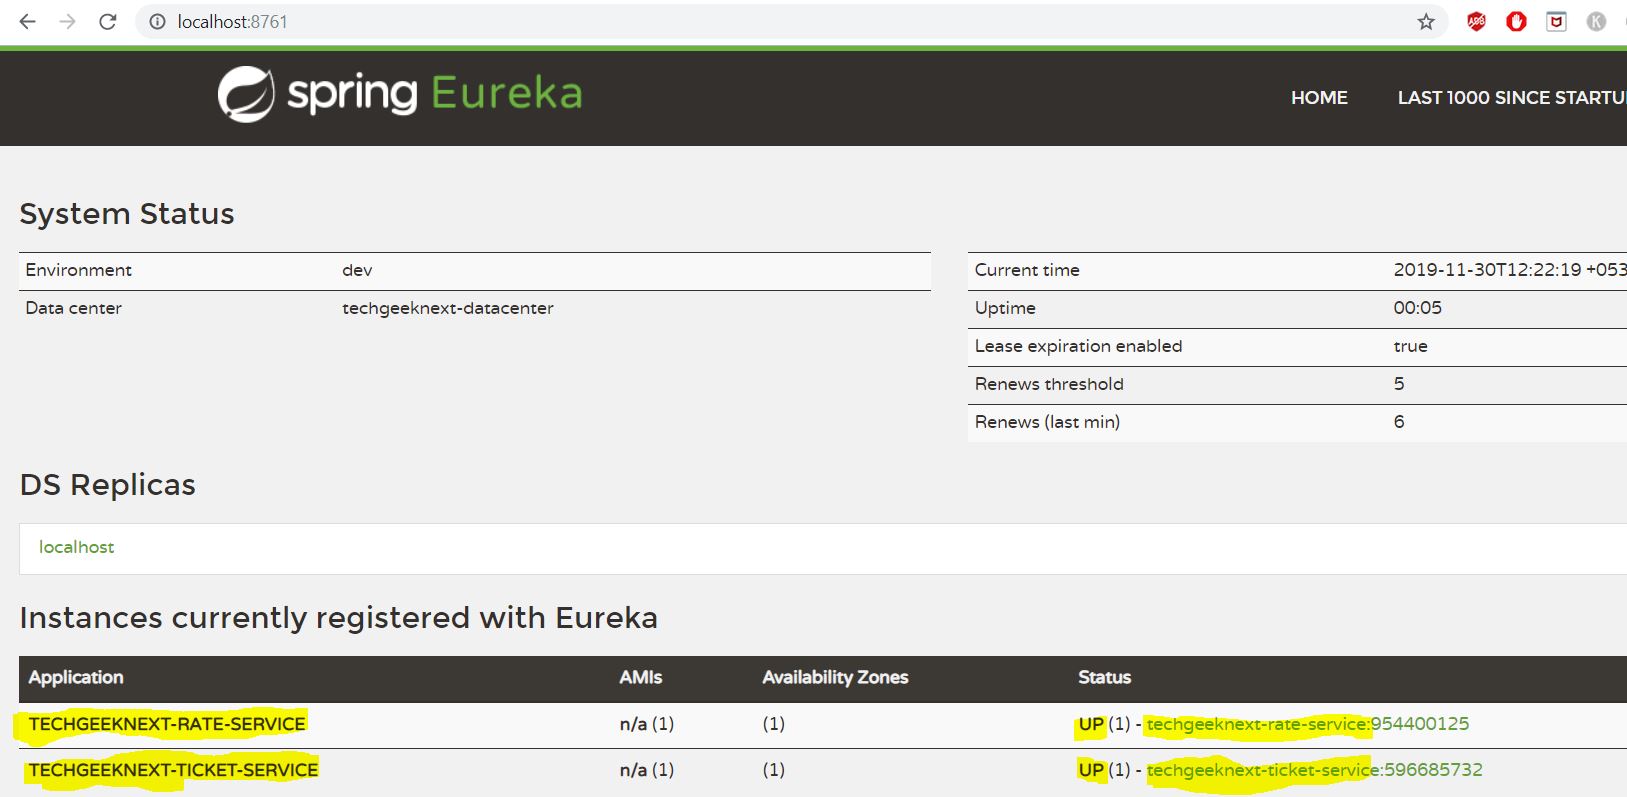Bookmark this page with the star icon
The image size is (1627, 797).
(x=1426, y=21)
